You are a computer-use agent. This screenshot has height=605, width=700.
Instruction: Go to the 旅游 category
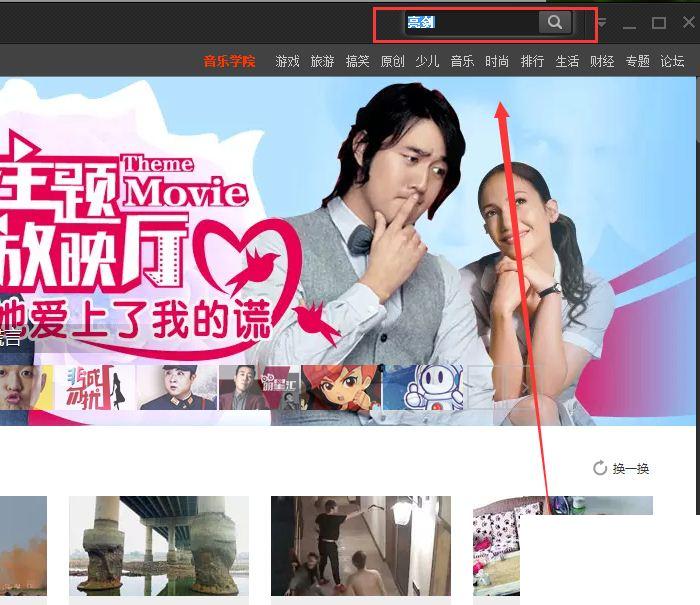tap(322, 61)
